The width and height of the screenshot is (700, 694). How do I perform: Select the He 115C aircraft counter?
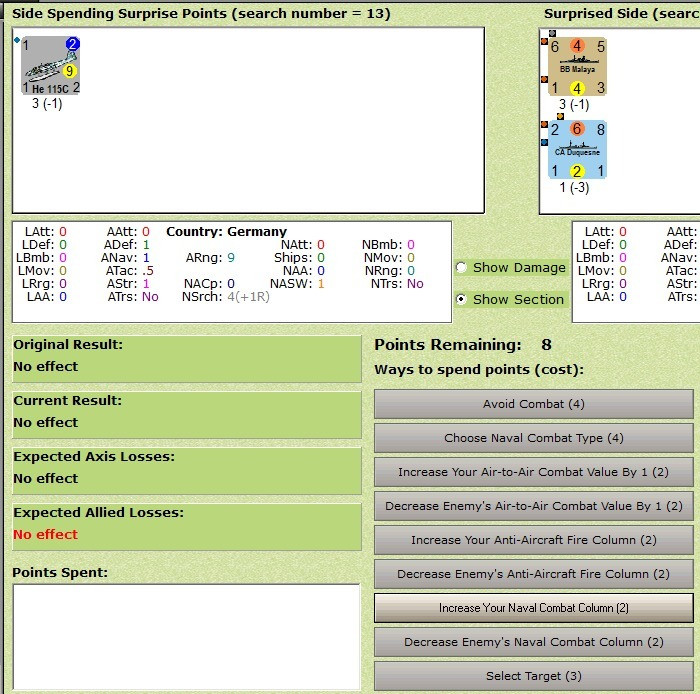[x=50, y=66]
